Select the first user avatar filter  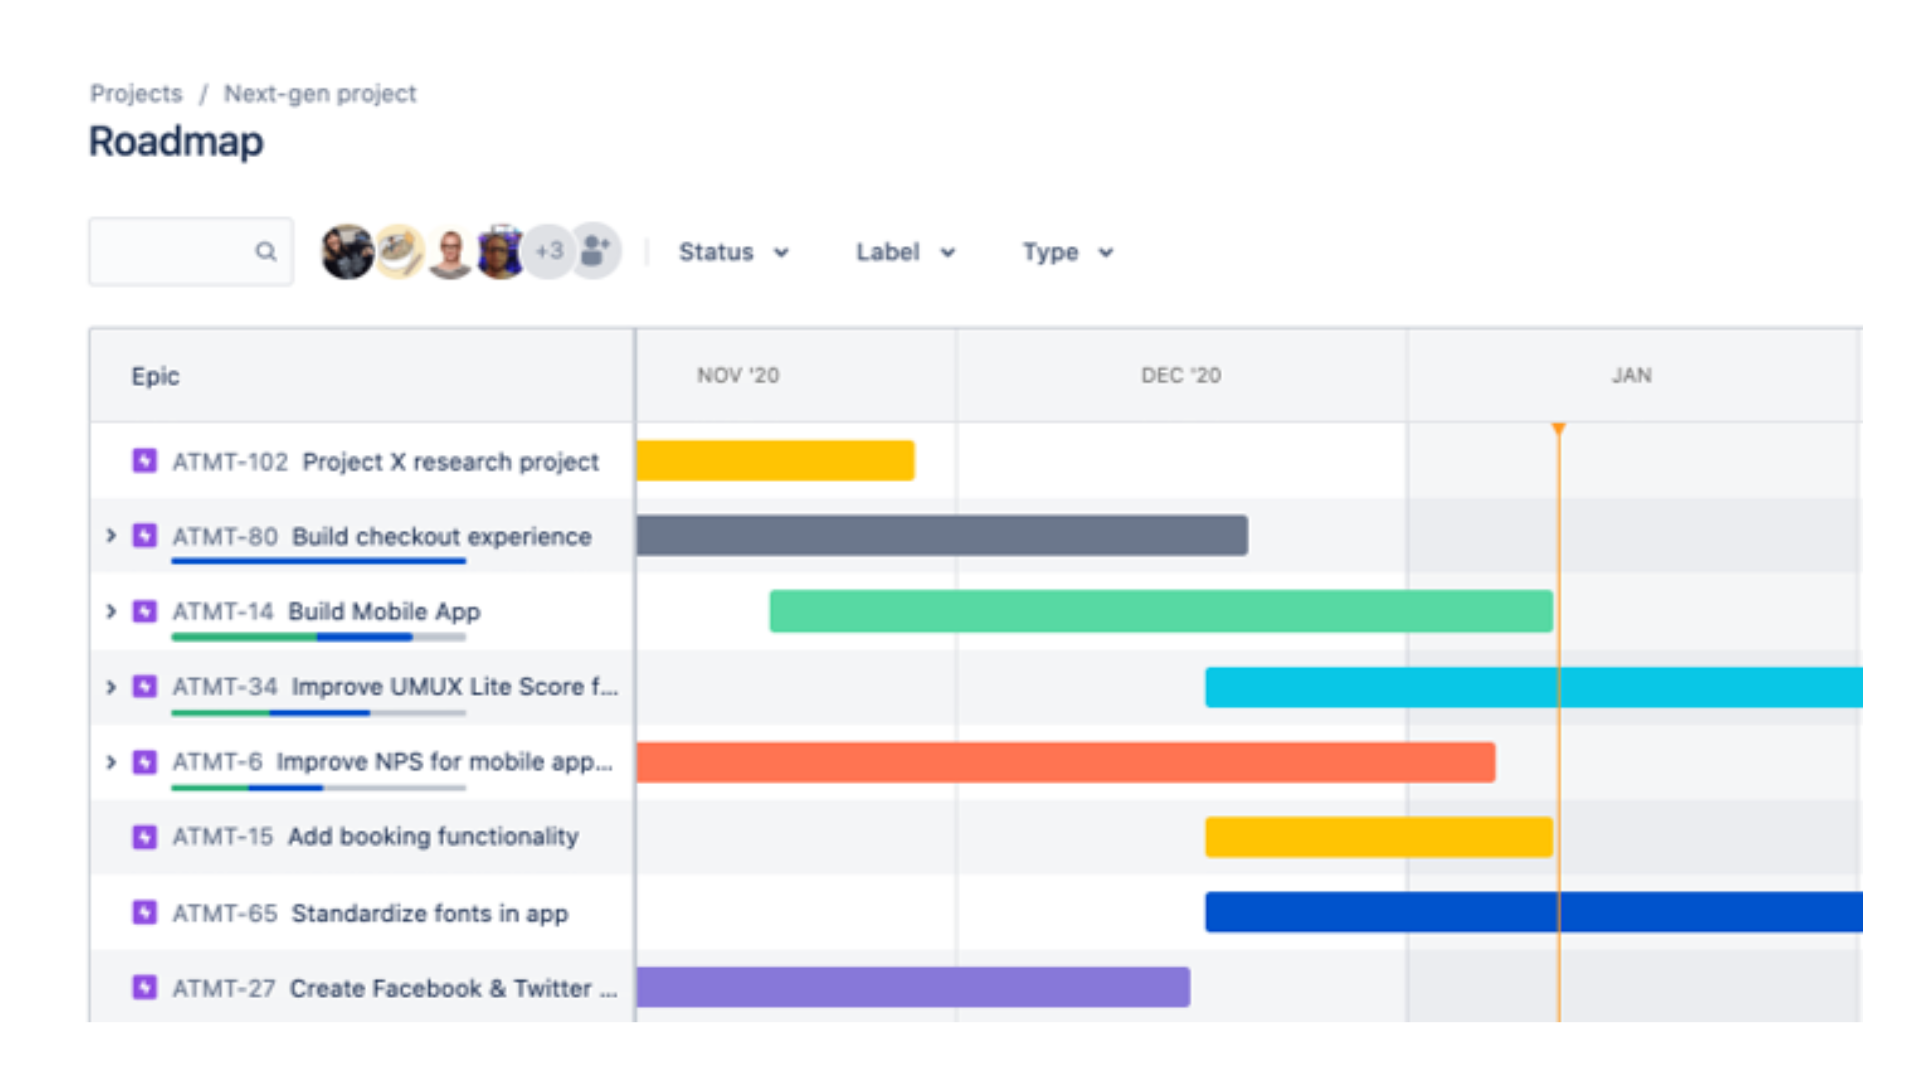(x=346, y=251)
